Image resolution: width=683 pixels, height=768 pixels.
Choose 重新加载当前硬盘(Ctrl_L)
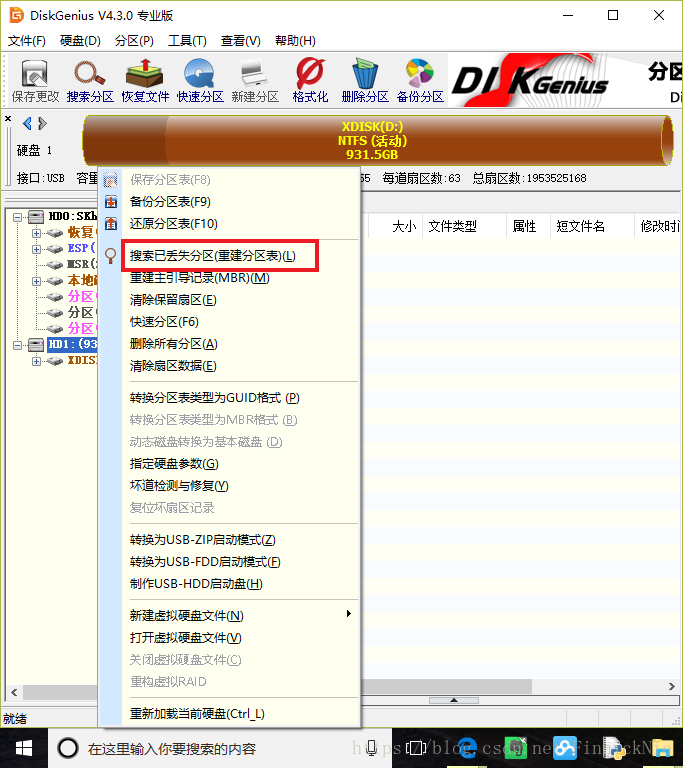[x=197, y=714]
